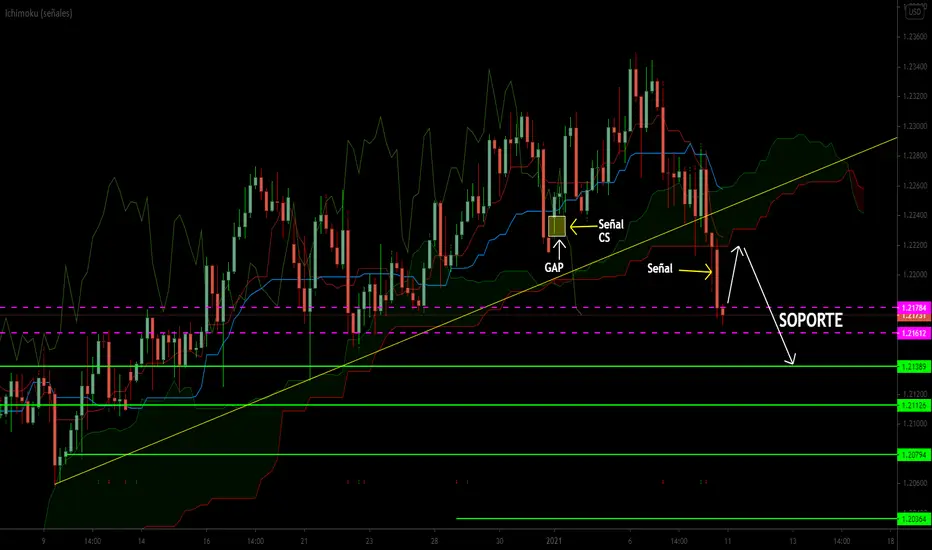932x550 pixels.
Task: Click the magenta 1.21612 price label
Action: point(914,333)
